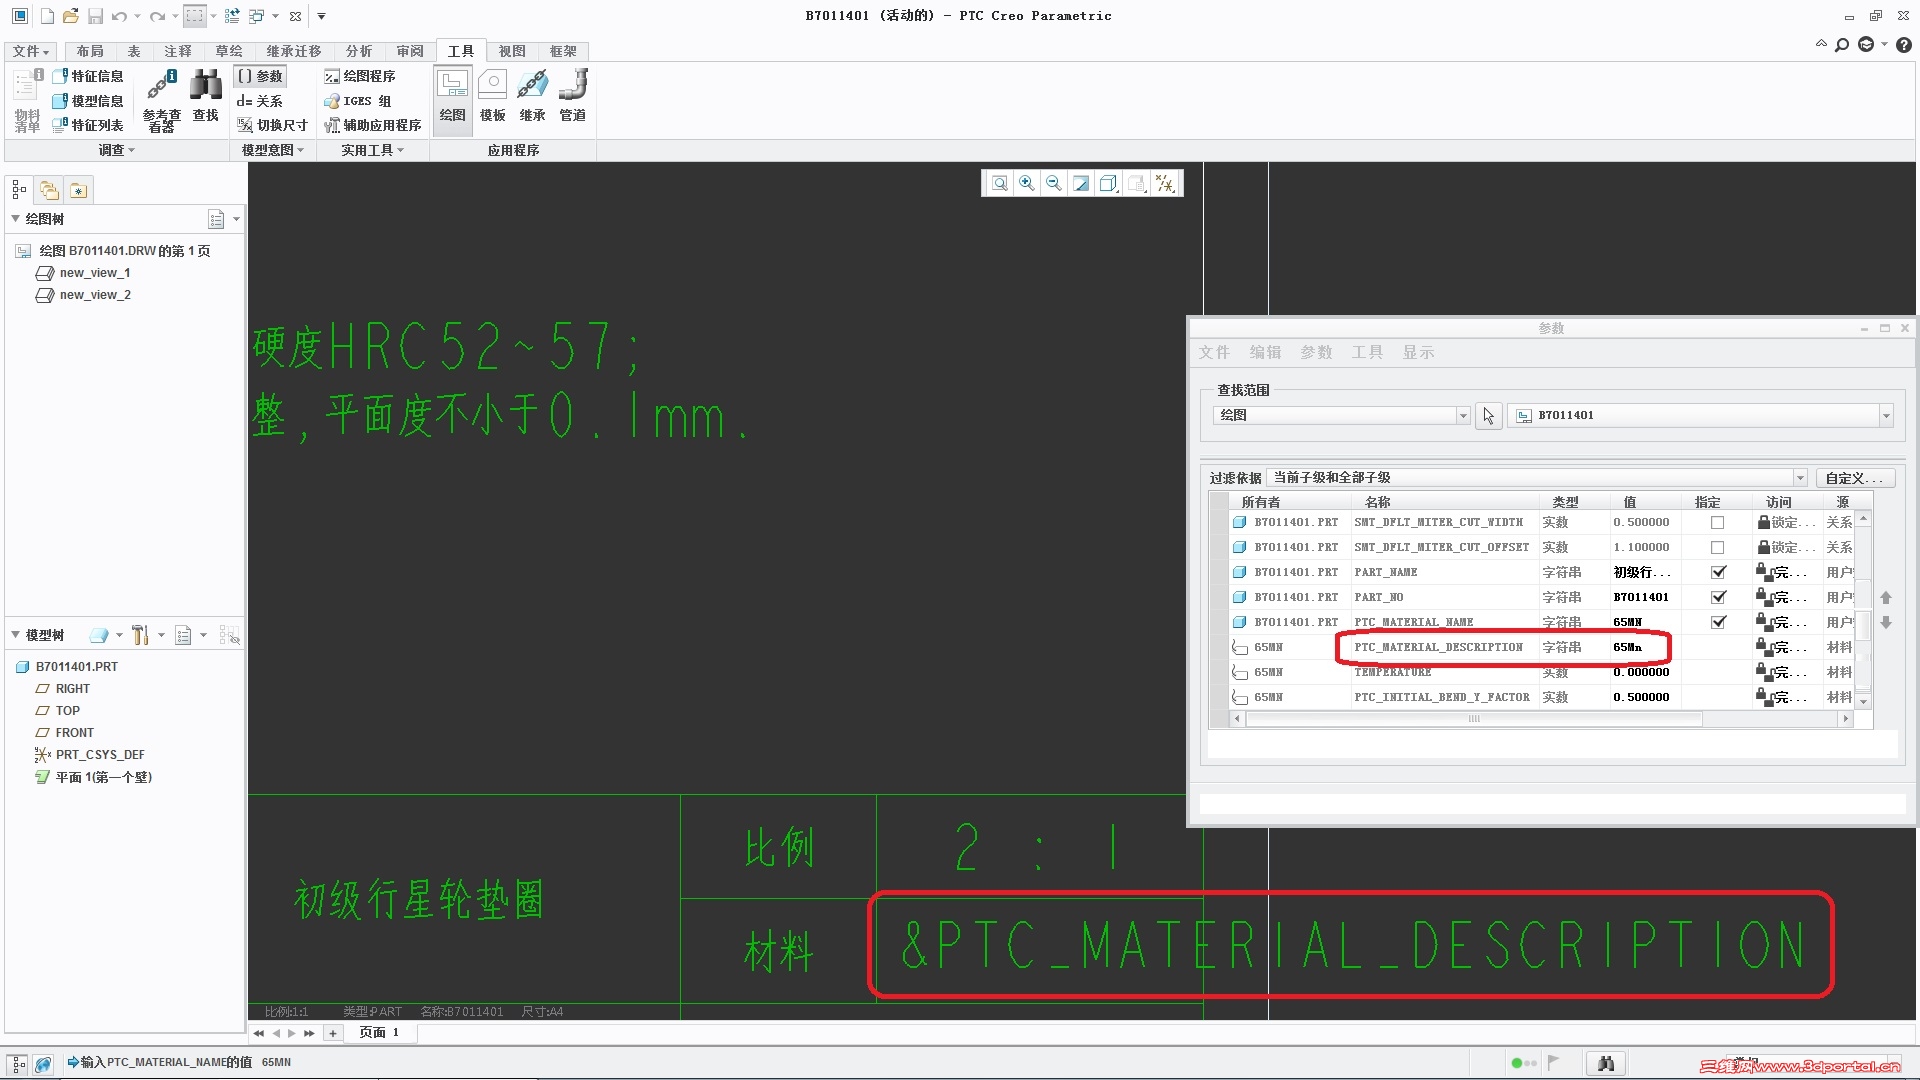Viewport: 1920px width, 1080px height.
Task: Select the 继承 legacy application
Action: pos(532,97)
